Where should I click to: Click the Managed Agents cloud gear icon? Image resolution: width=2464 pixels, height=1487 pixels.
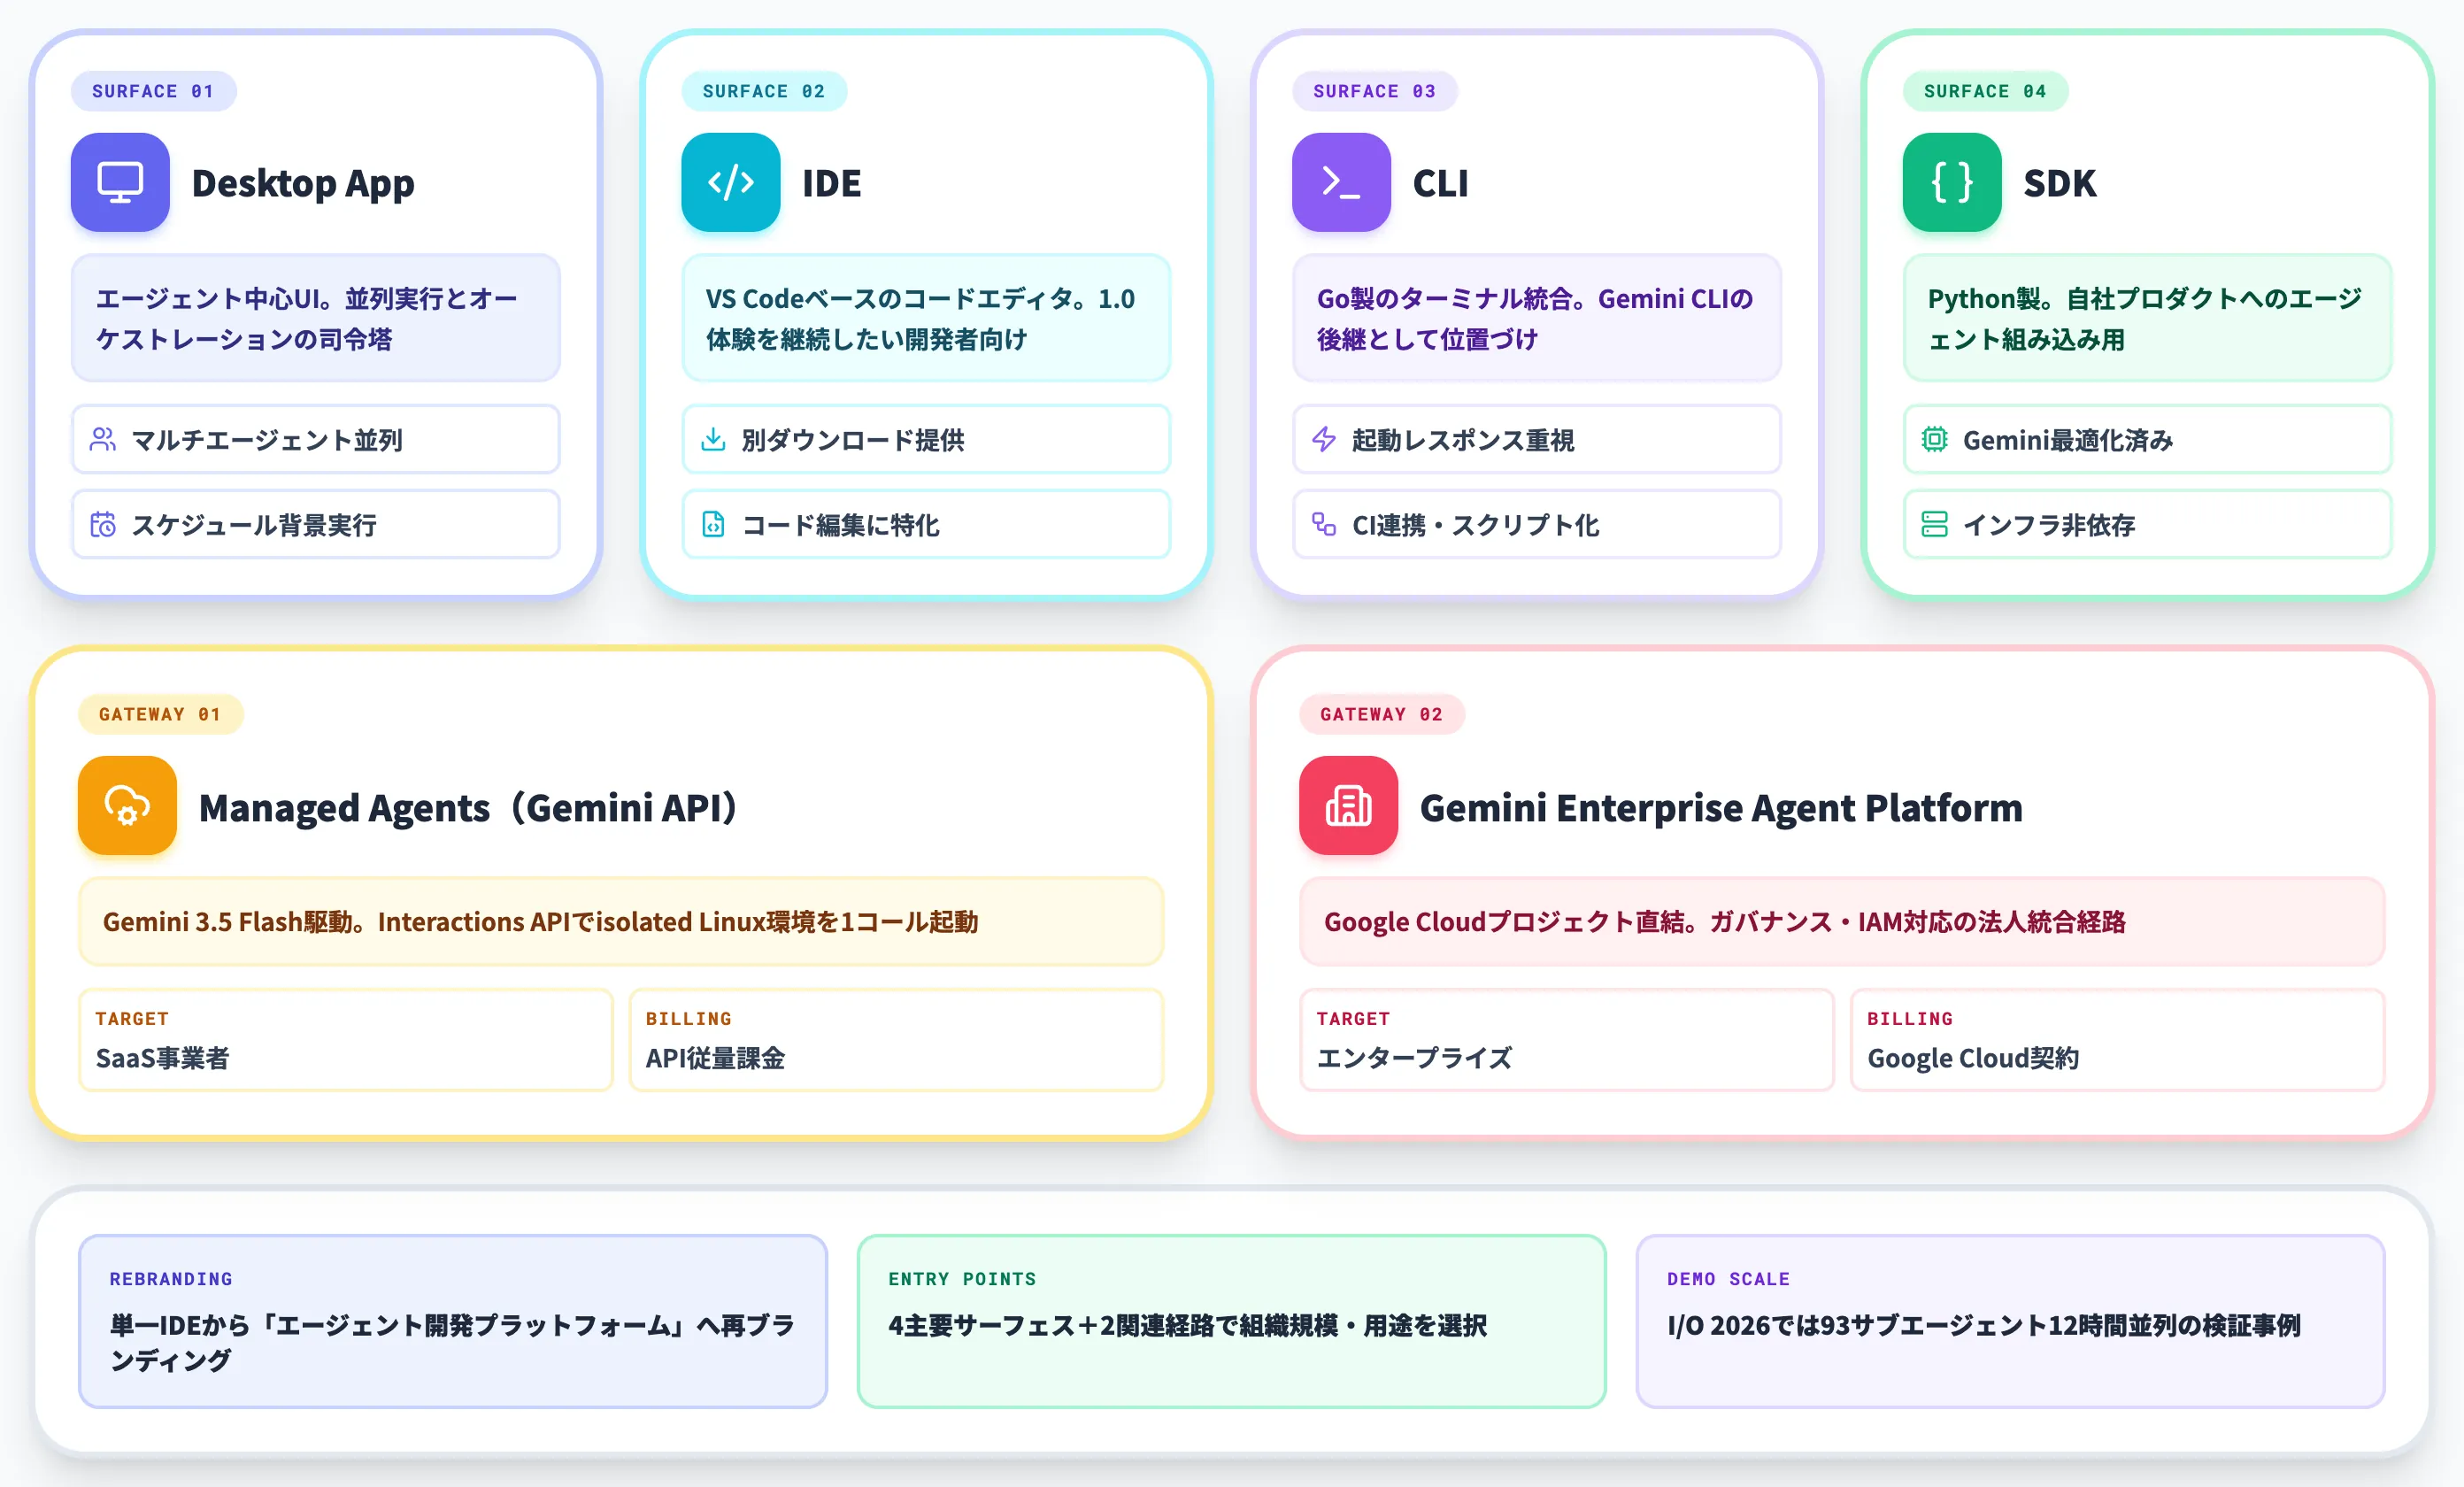click(x=127, y=805)
